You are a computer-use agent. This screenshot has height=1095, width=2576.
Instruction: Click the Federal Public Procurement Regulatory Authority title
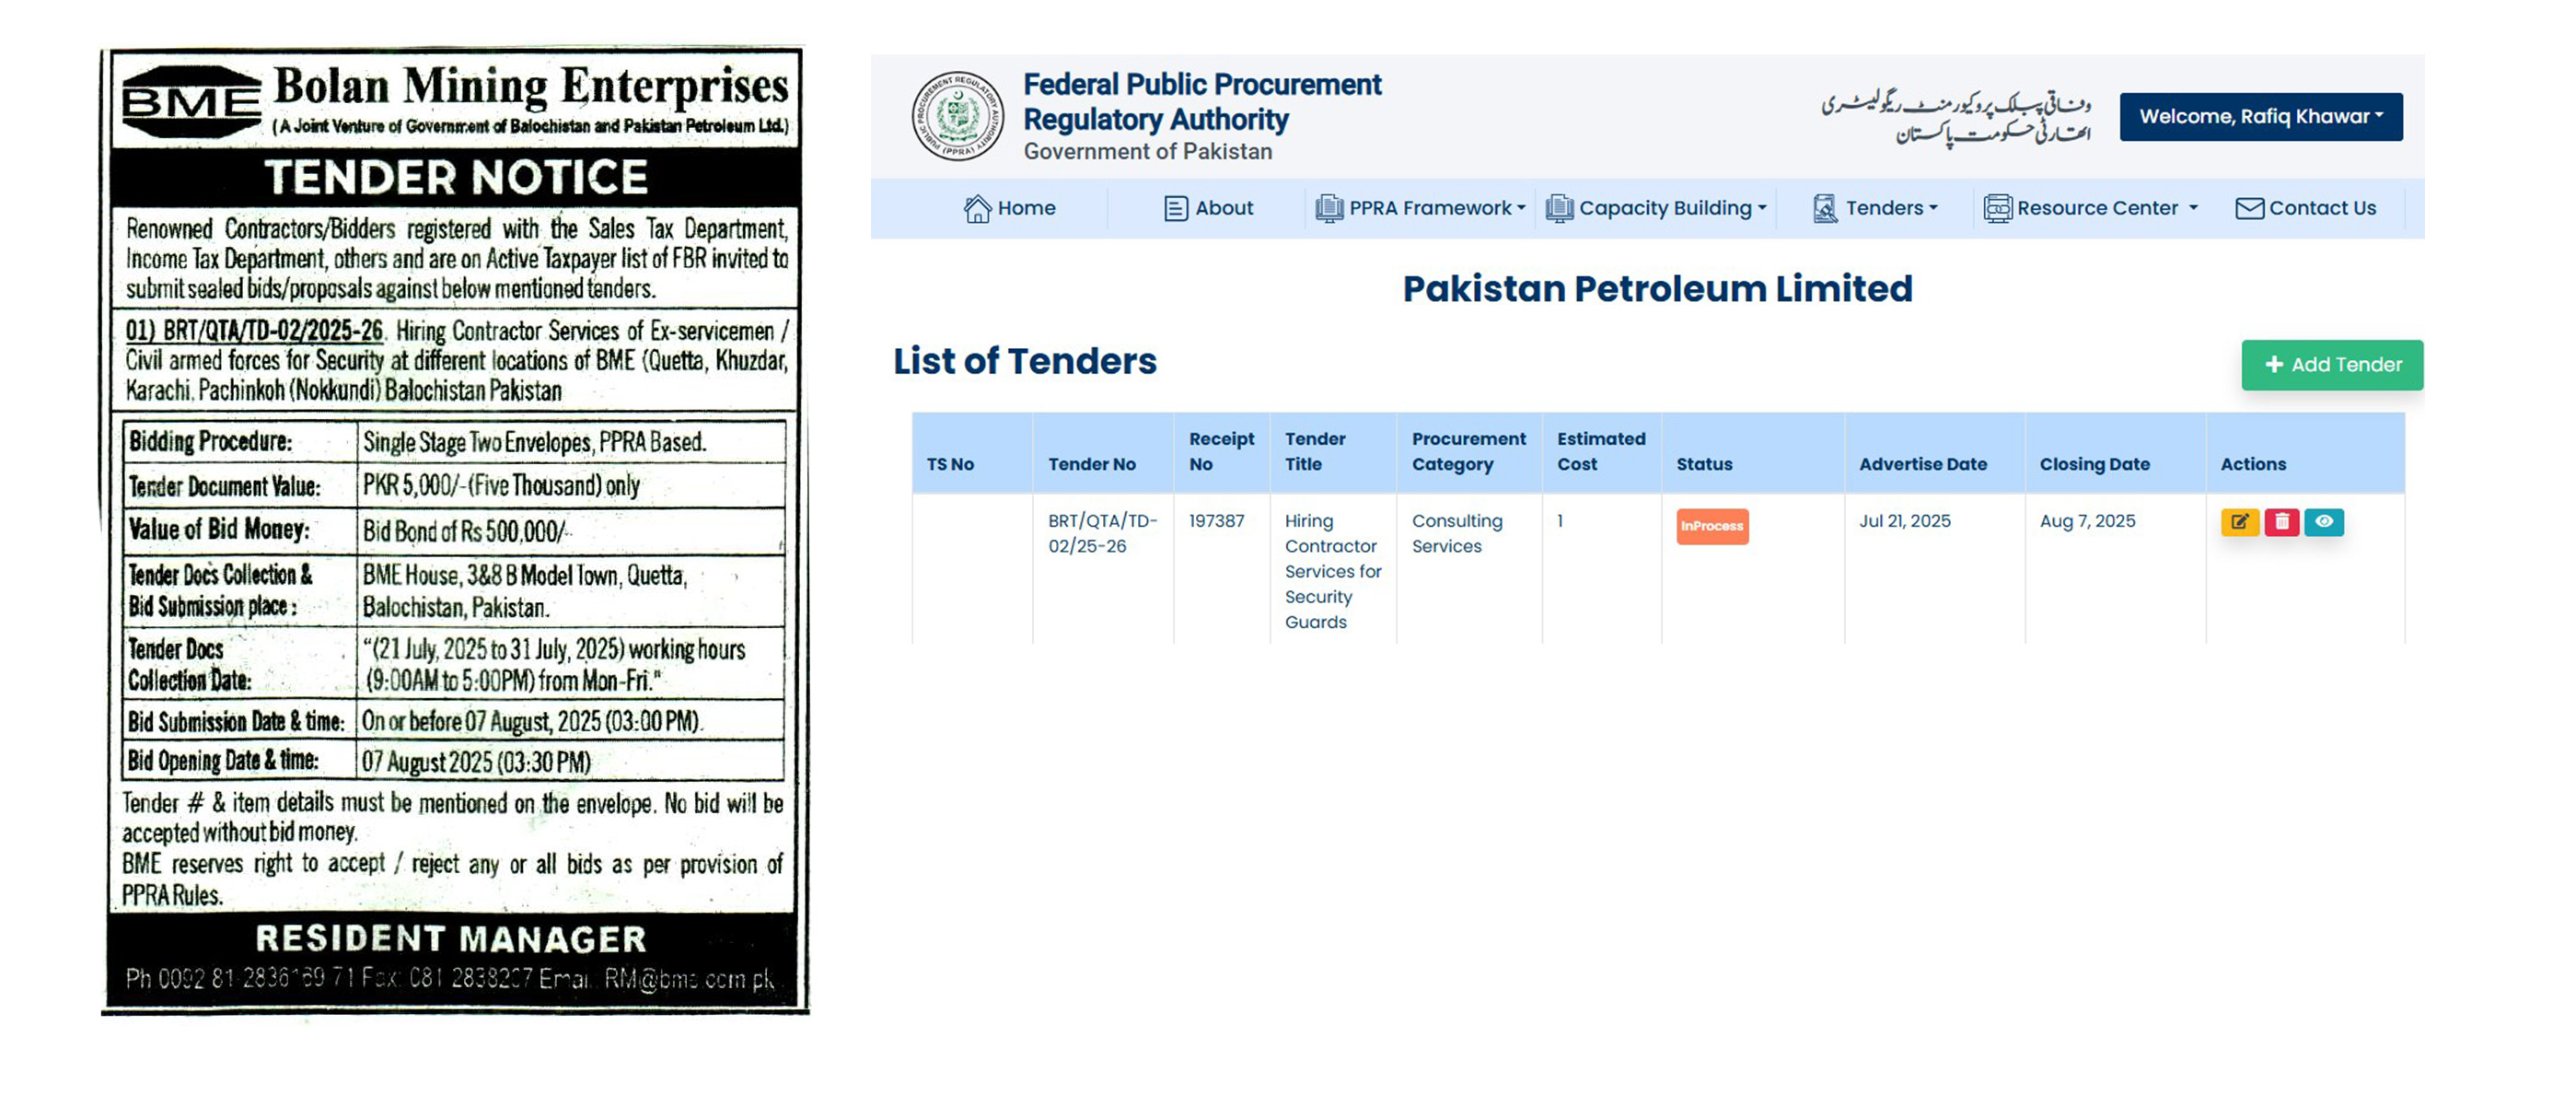tap(1201, 102)
